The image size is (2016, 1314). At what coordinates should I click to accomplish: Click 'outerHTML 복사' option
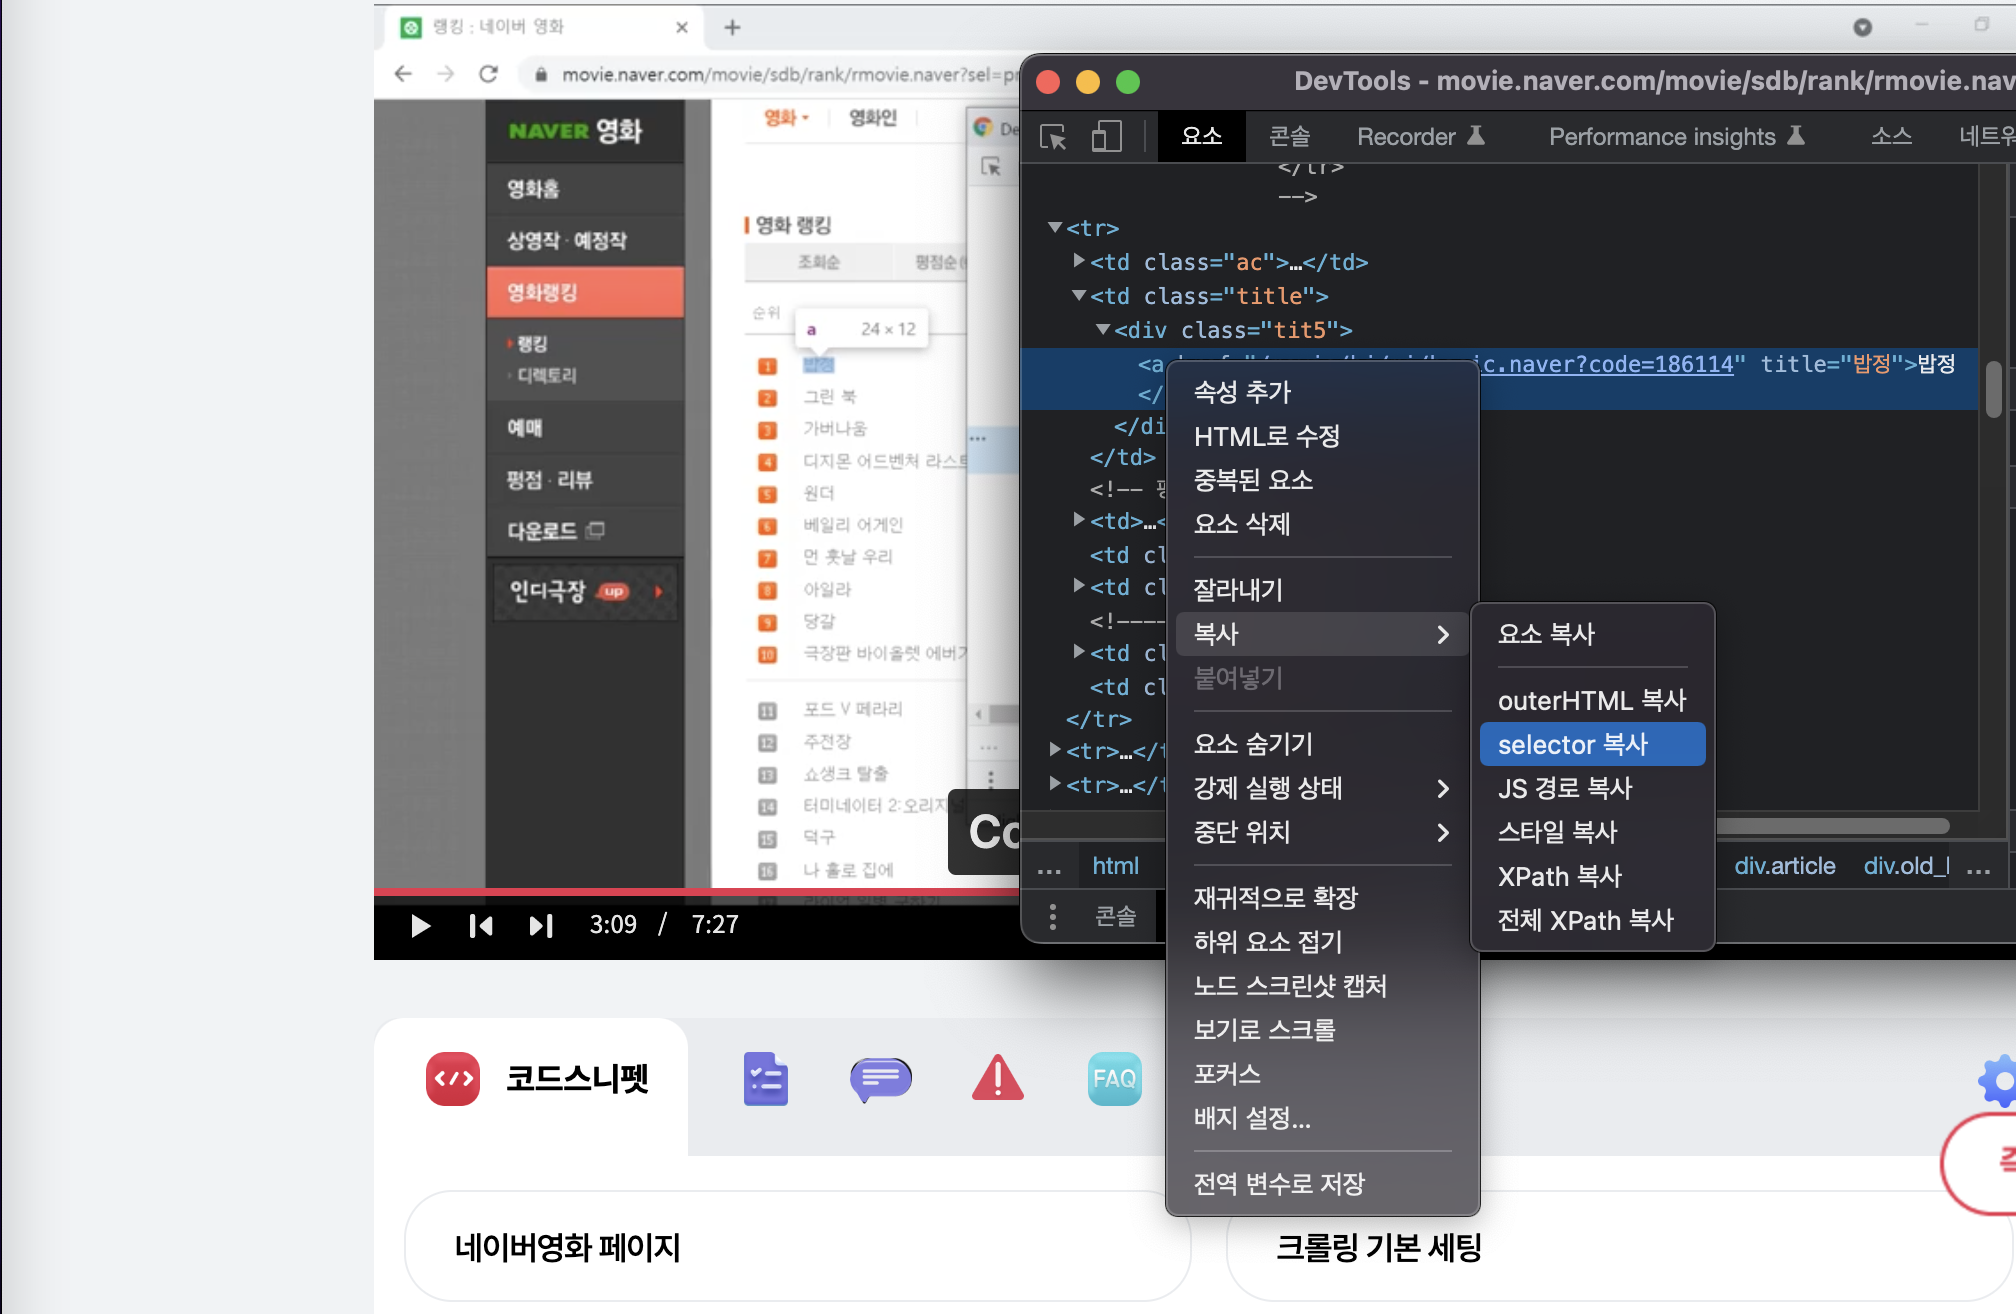point(1591,701)
